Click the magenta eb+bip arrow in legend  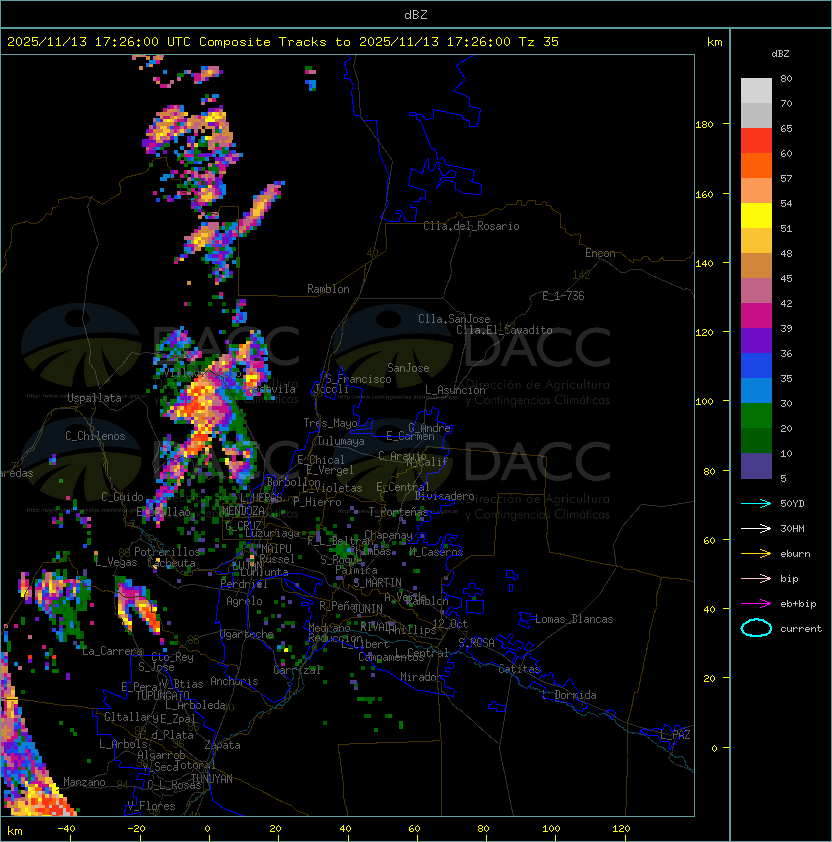(x=756, y=604)
